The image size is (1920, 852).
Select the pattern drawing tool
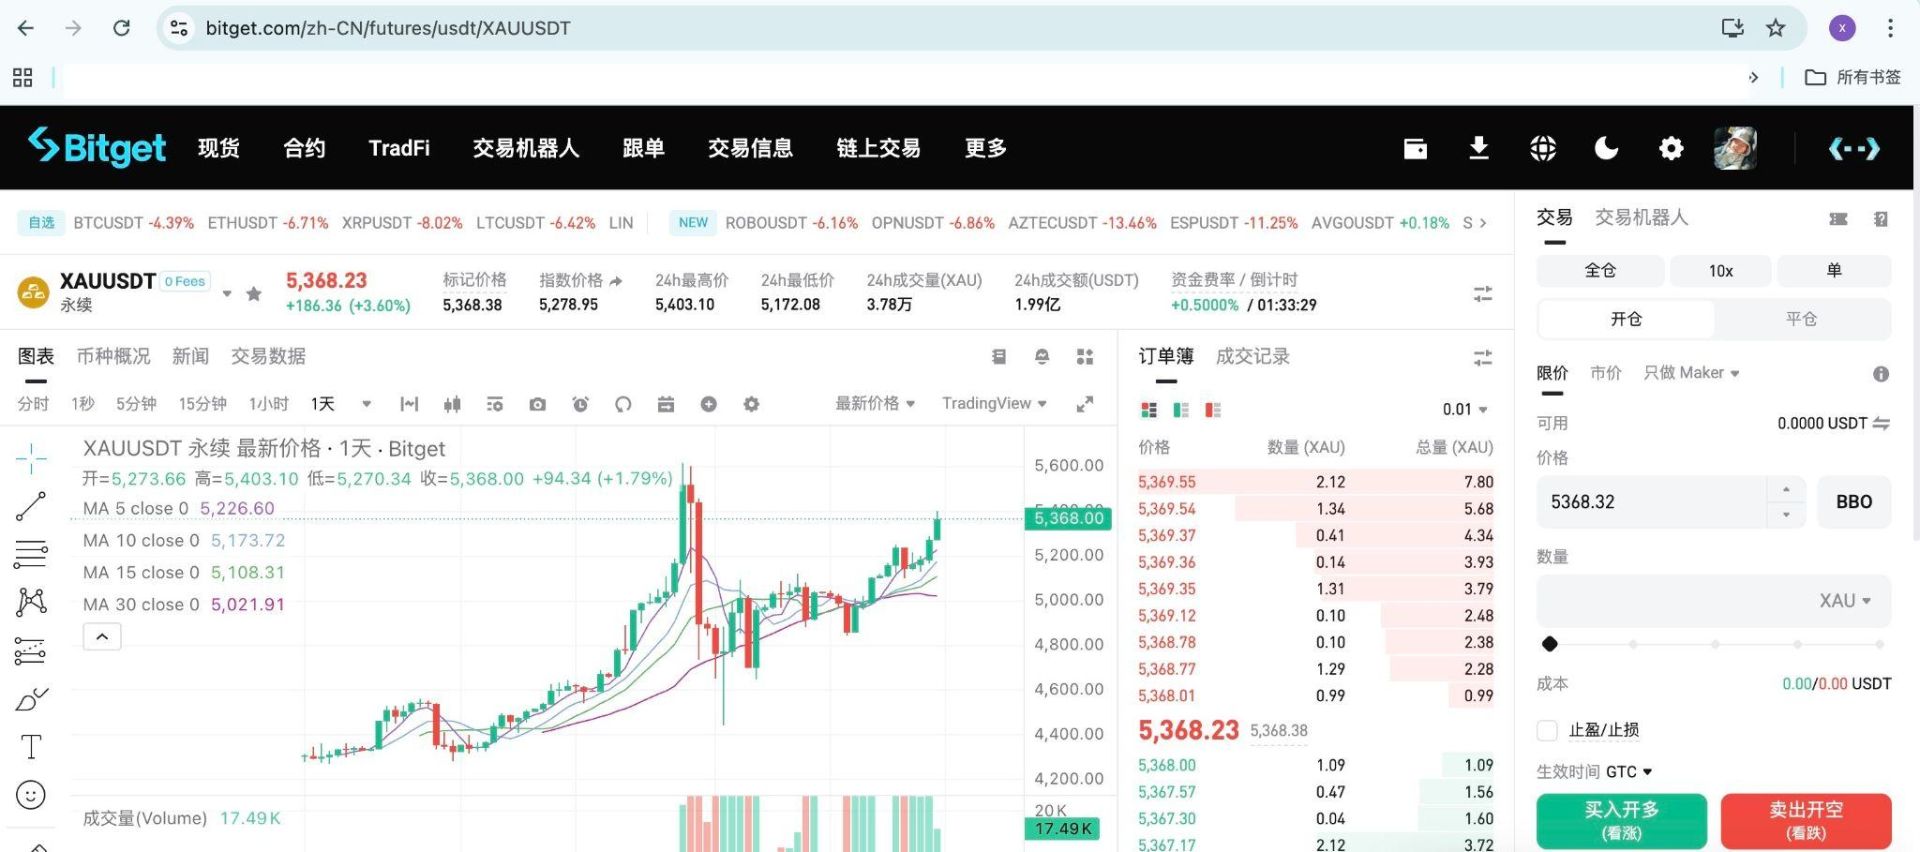click(x=31, y=601)
